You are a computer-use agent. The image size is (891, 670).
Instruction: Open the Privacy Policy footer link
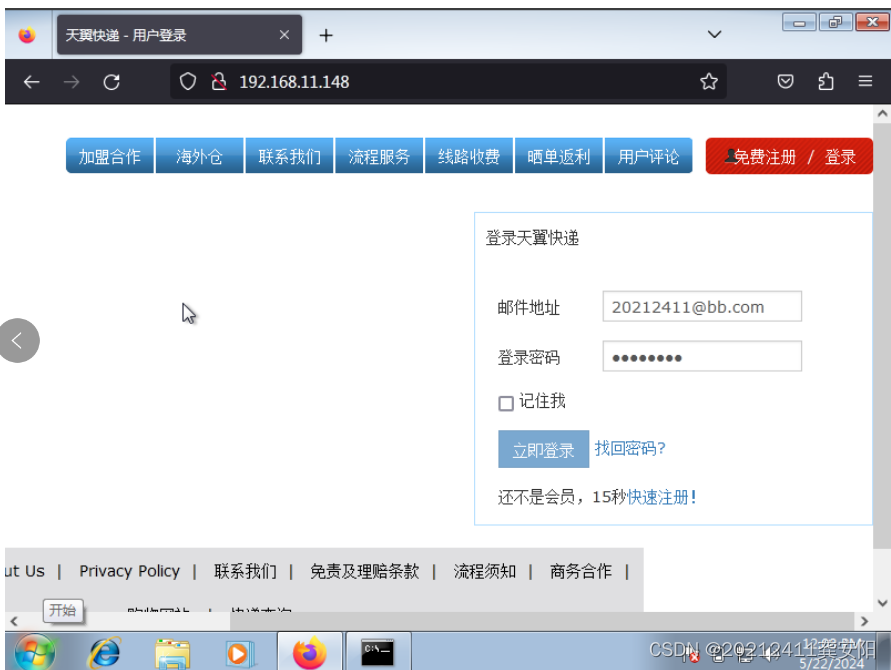pos(130,571)
